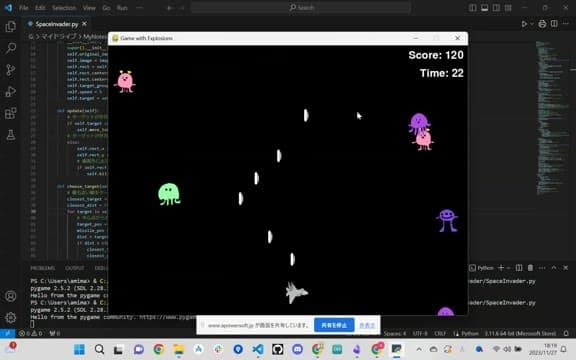This screenshot has height=360, width=576.
Task: Toggle the secondary side bar layout
Action: tap(496, 8)
